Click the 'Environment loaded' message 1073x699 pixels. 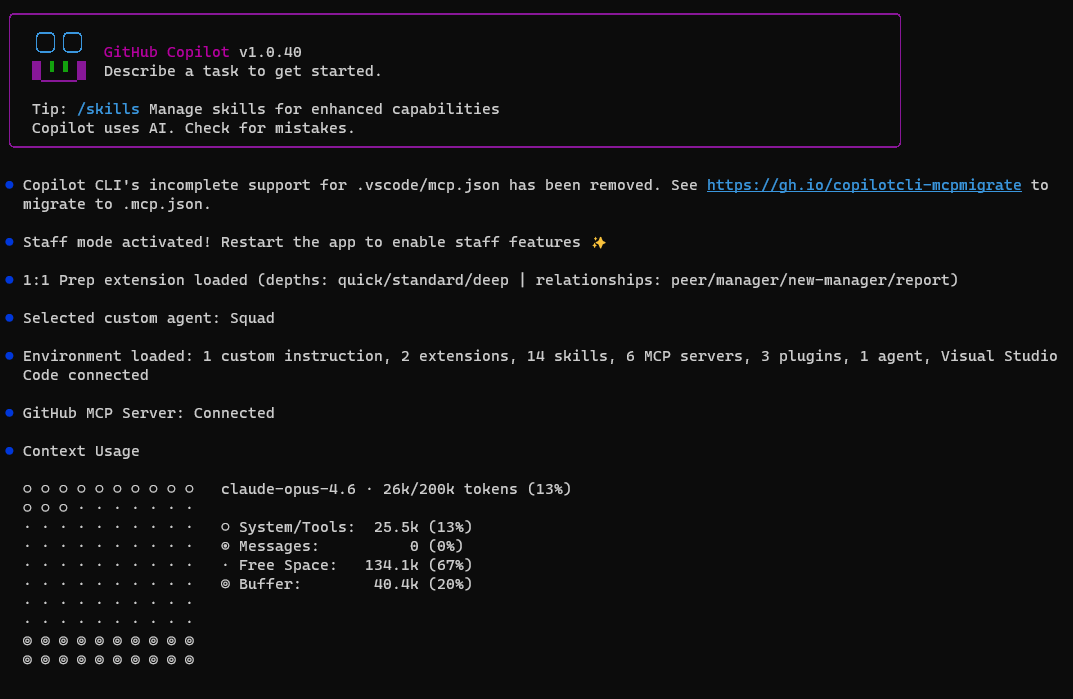pyautogui.click(x=540, y=366)
